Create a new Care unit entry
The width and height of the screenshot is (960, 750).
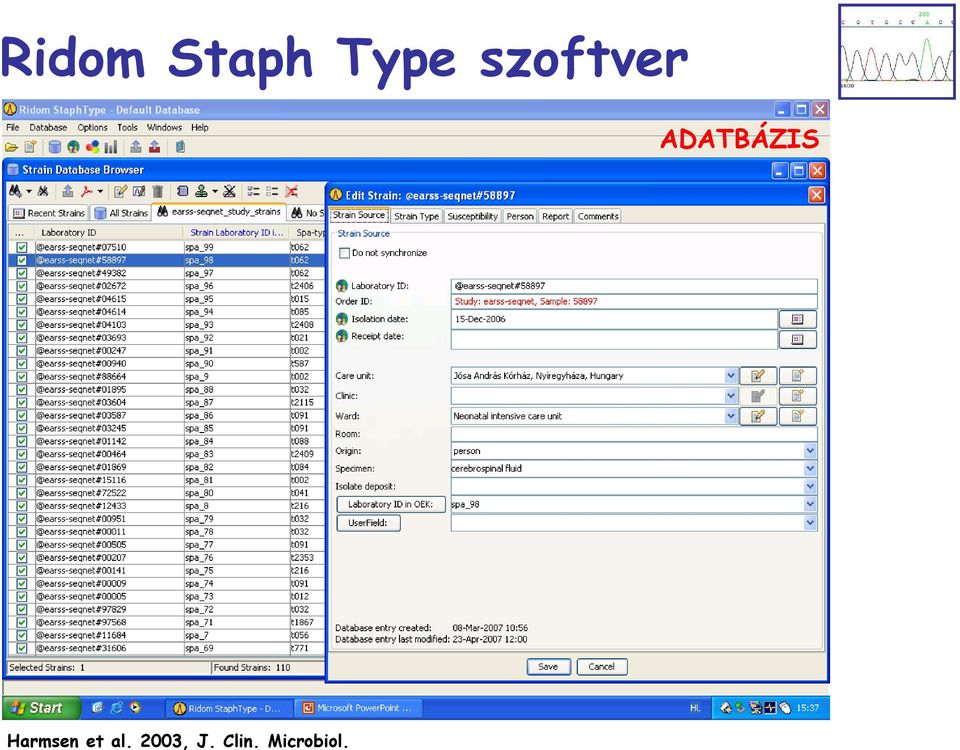[797, 376]
